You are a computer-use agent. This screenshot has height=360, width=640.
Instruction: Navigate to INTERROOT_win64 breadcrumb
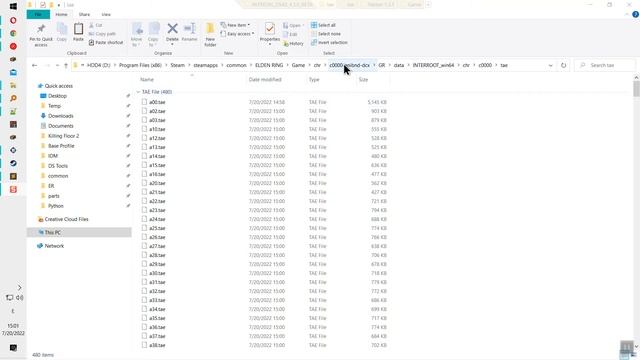[433, 65]
